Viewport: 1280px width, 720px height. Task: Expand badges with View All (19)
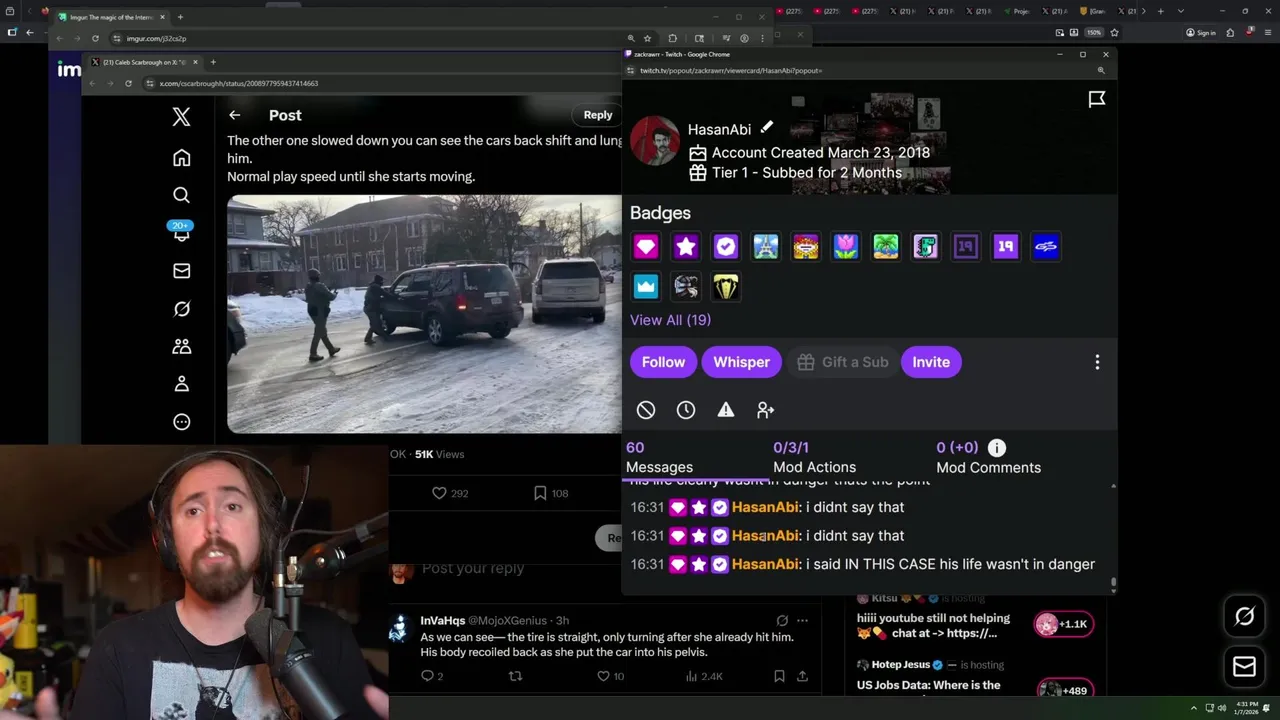(x=670, y=320)
